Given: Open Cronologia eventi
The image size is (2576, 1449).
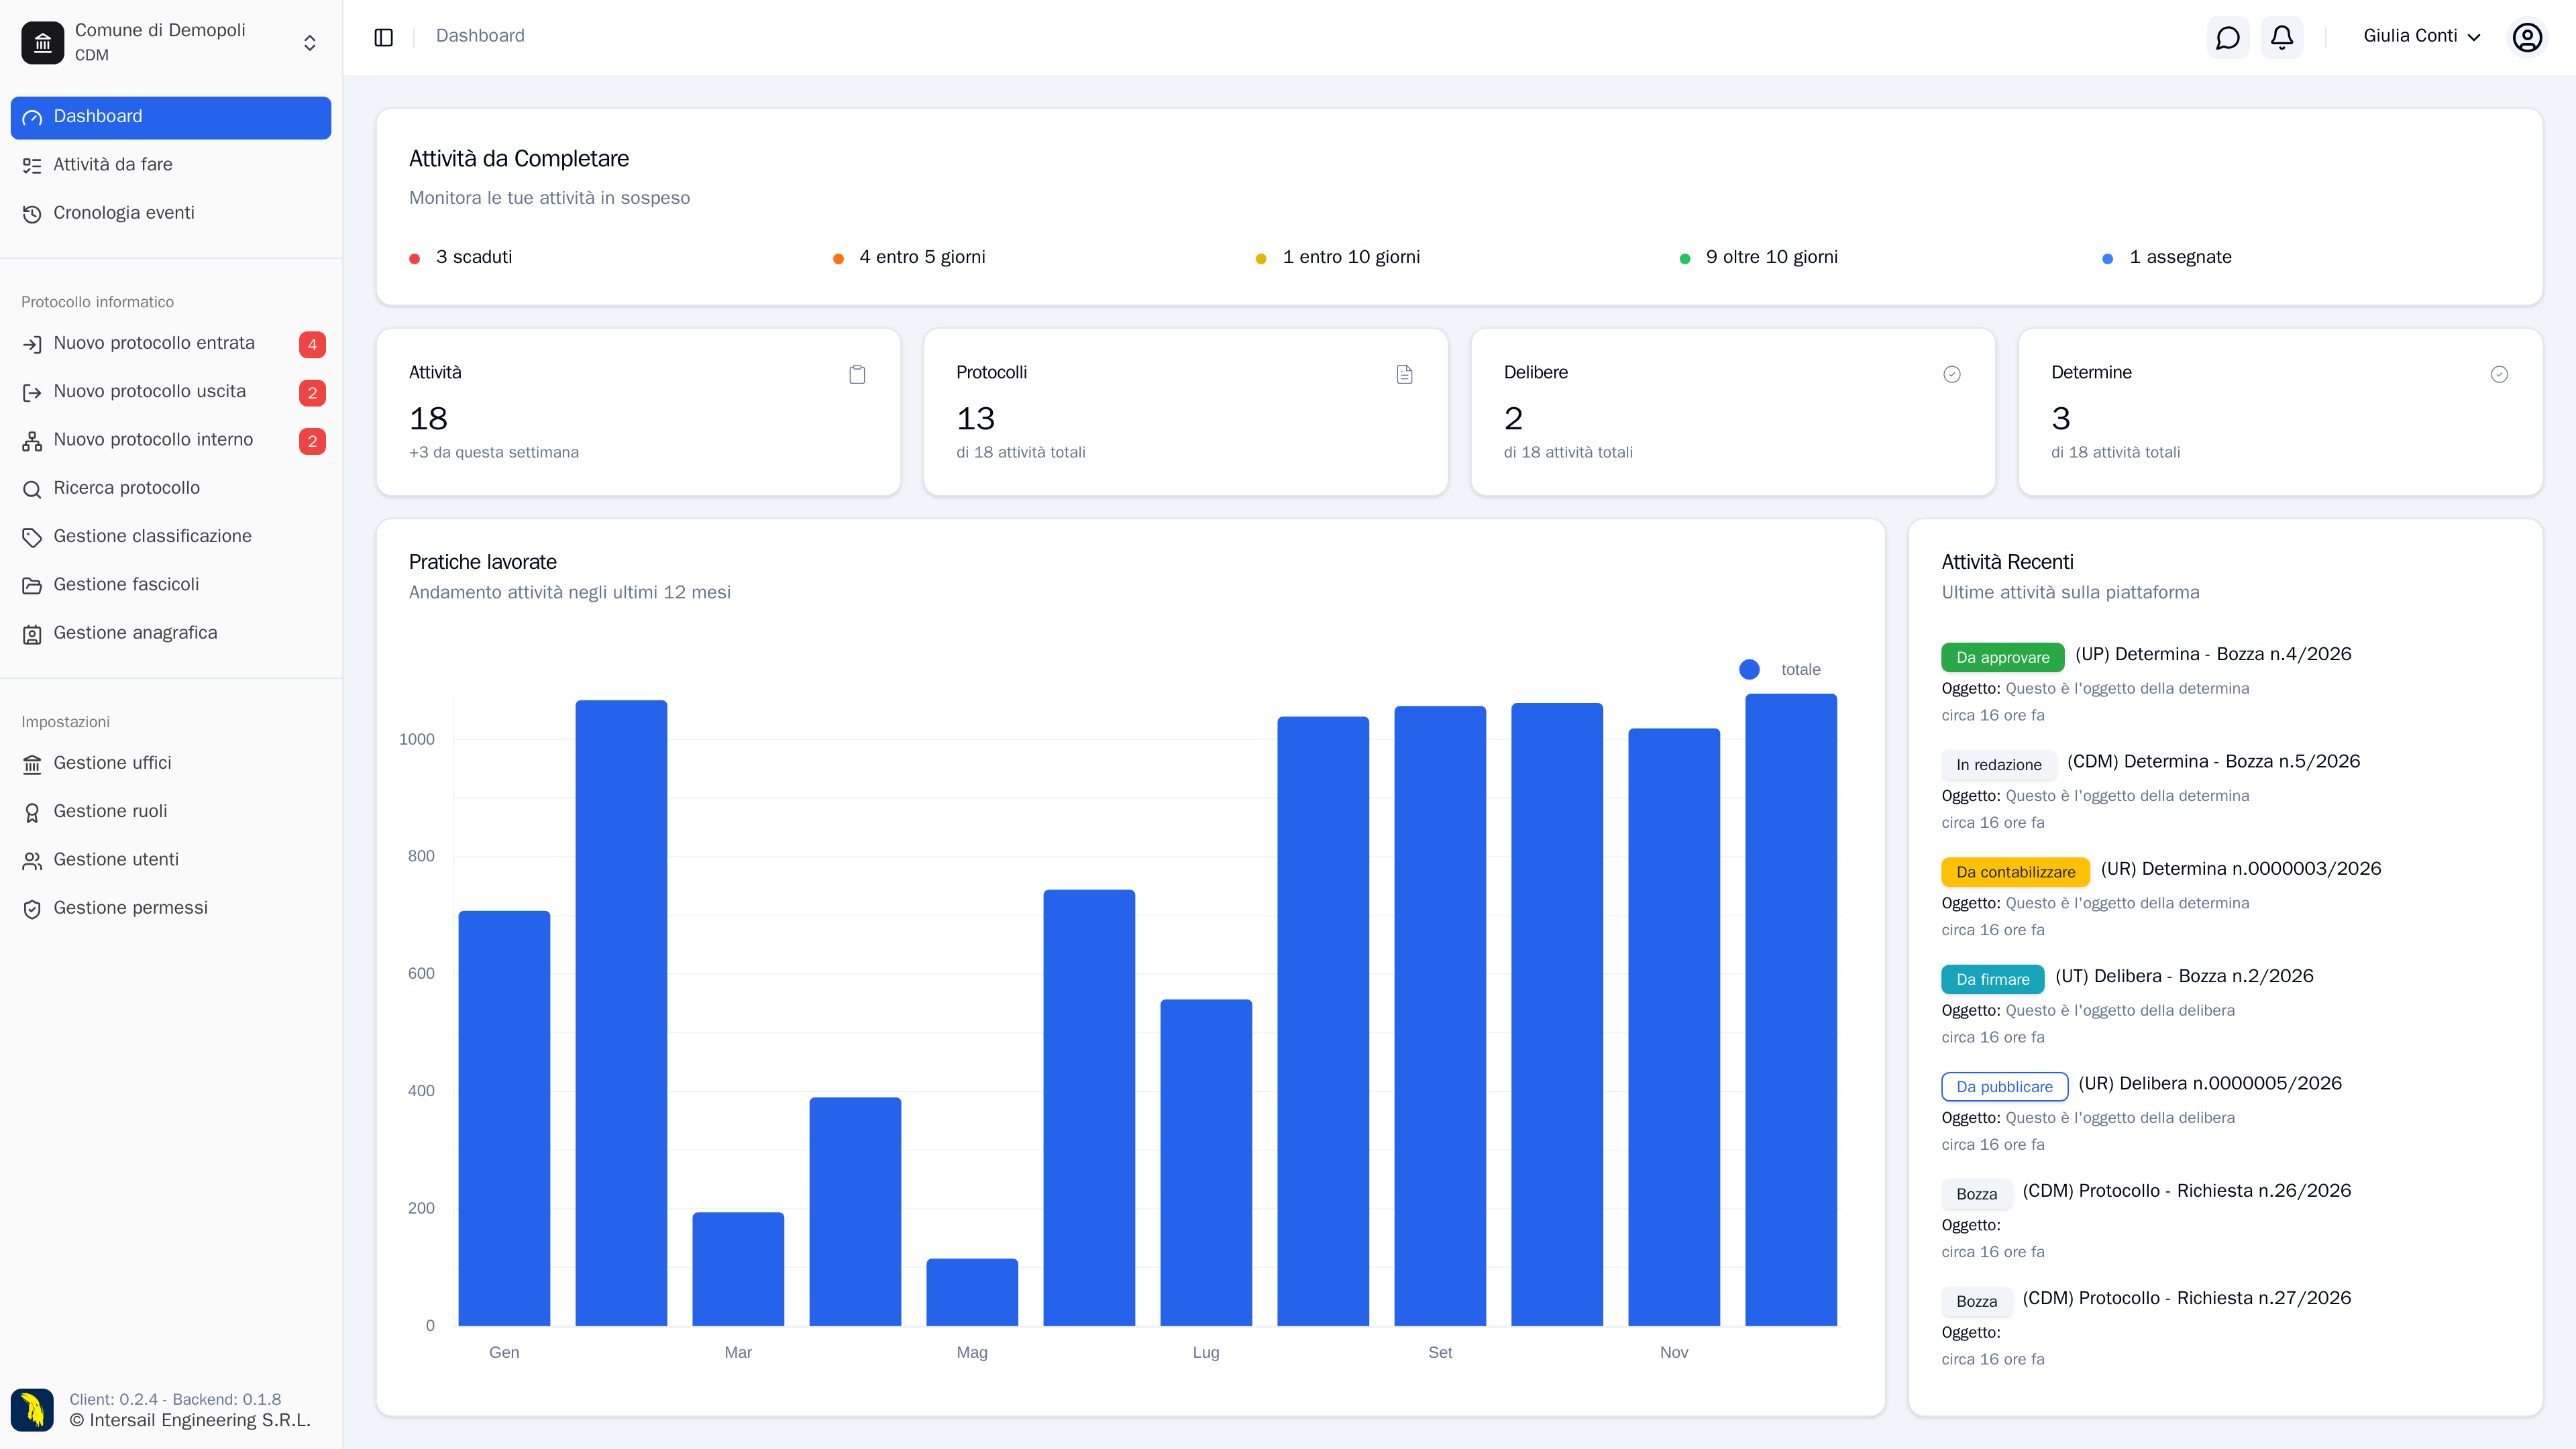Looking at the screenshot, I should (171, 213).
